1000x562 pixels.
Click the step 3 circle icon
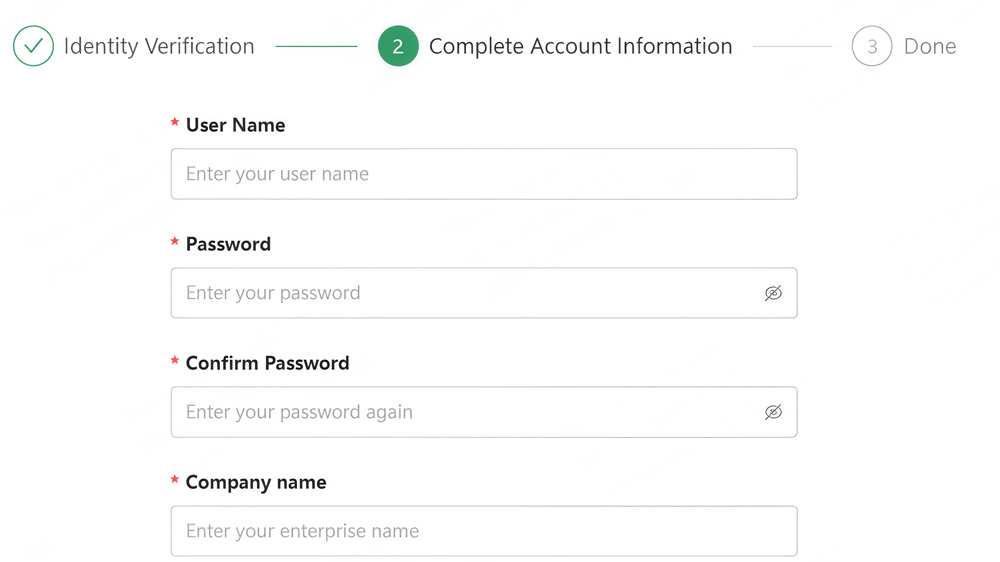pos(872,46)
